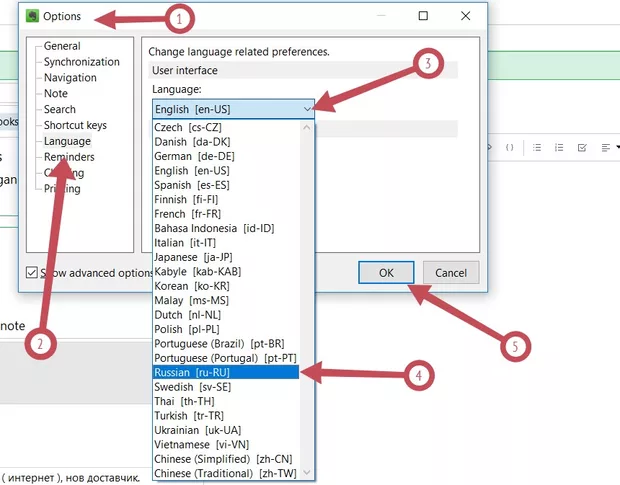Select Russian [ru-RU] highlighted option
Screen dimensions: 620x485
(226, 372)
